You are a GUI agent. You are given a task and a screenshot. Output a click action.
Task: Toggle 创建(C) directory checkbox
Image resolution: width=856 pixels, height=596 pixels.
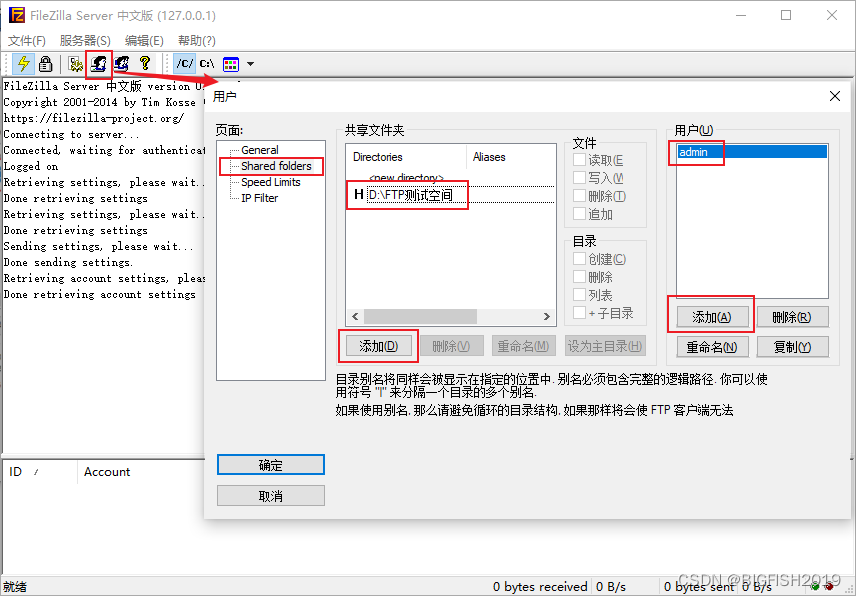579,259
